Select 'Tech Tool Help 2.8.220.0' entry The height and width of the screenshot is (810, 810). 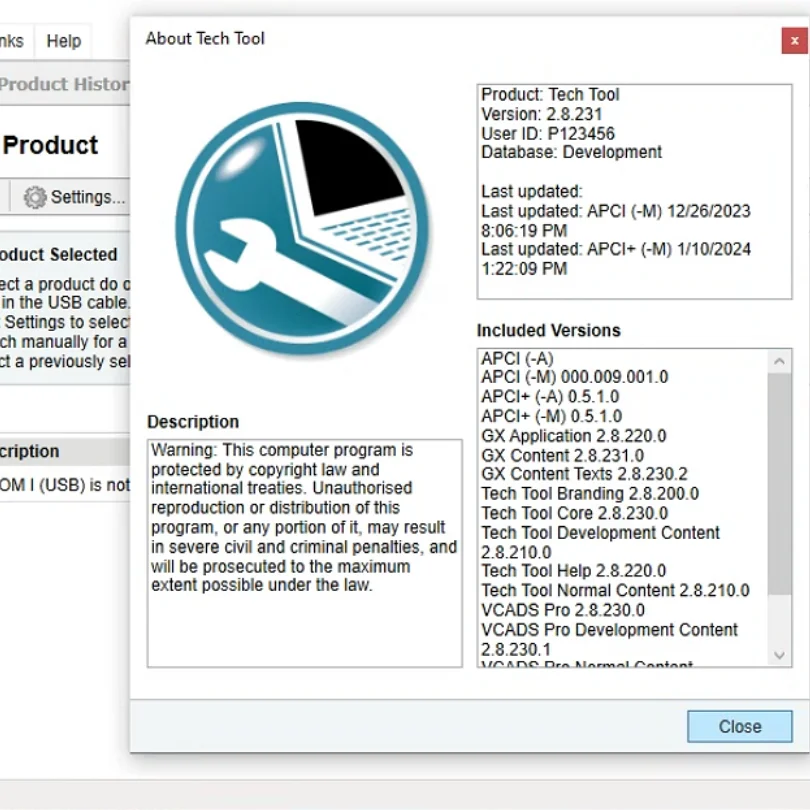coord(573,571)
